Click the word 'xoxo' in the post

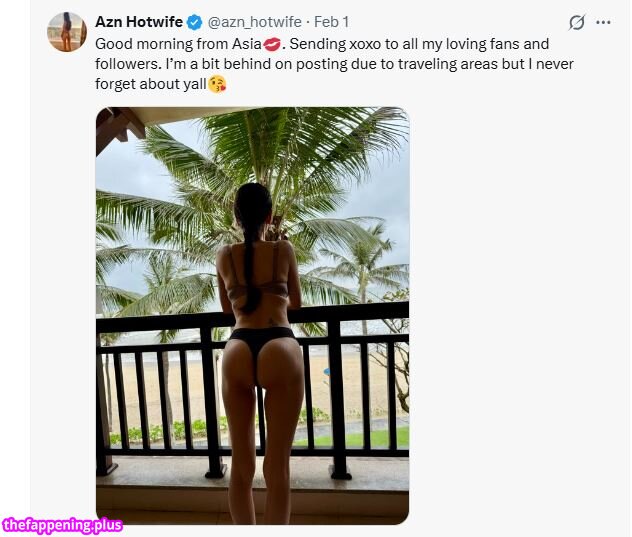(365, 44)
